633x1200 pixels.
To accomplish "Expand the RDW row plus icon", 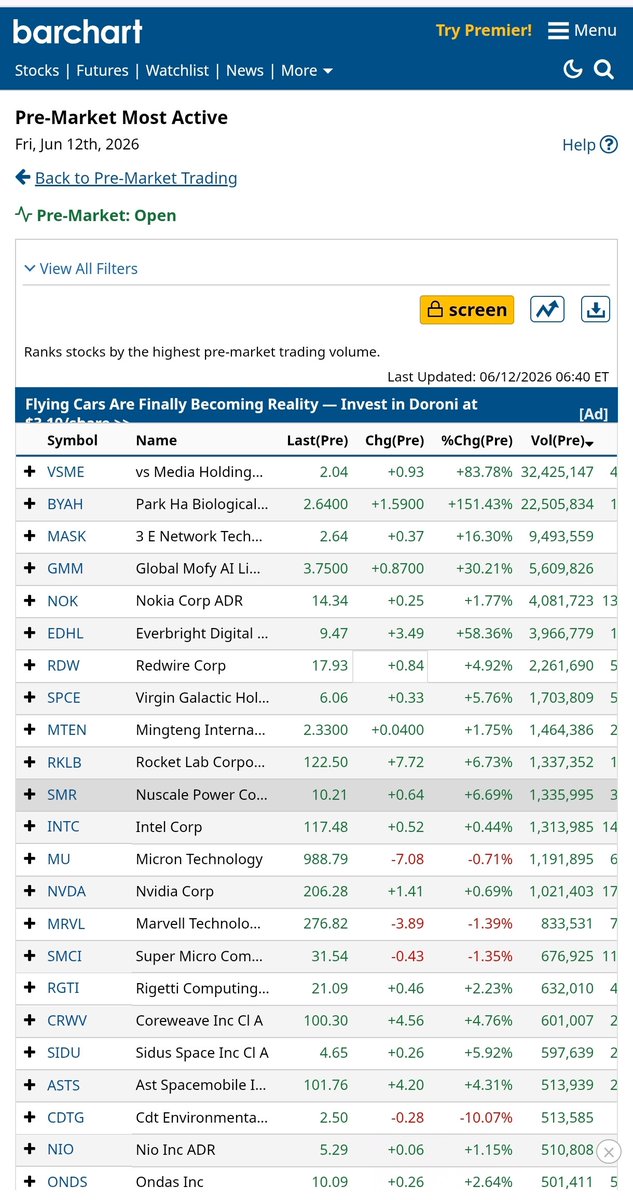I will 30,665.
